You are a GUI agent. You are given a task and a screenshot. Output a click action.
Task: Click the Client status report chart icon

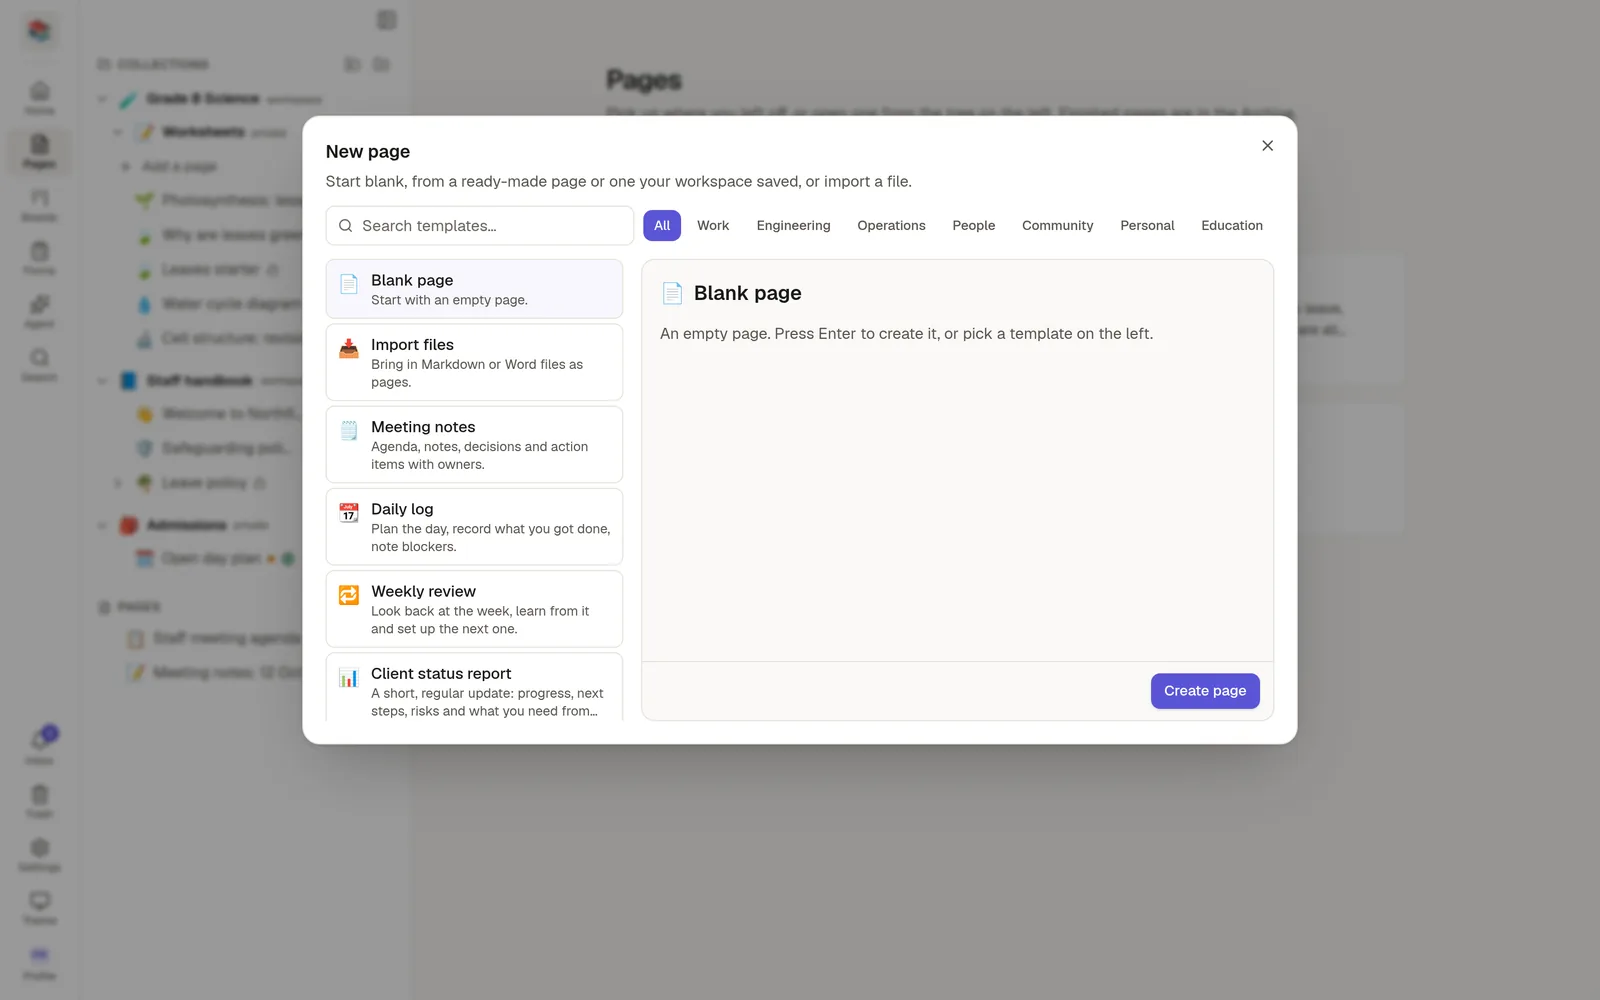(349, 677)
